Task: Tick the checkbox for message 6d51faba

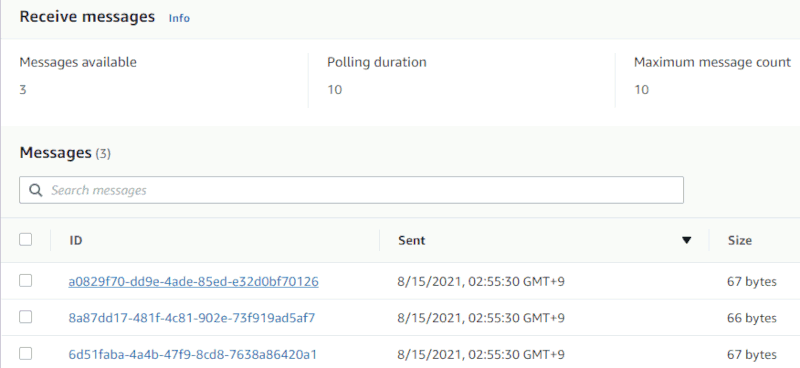Action: [26, 354]
